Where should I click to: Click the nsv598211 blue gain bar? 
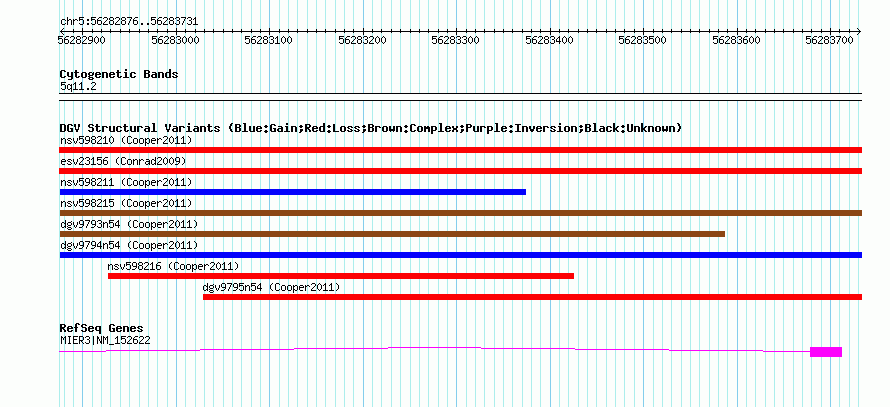[293, 192]
